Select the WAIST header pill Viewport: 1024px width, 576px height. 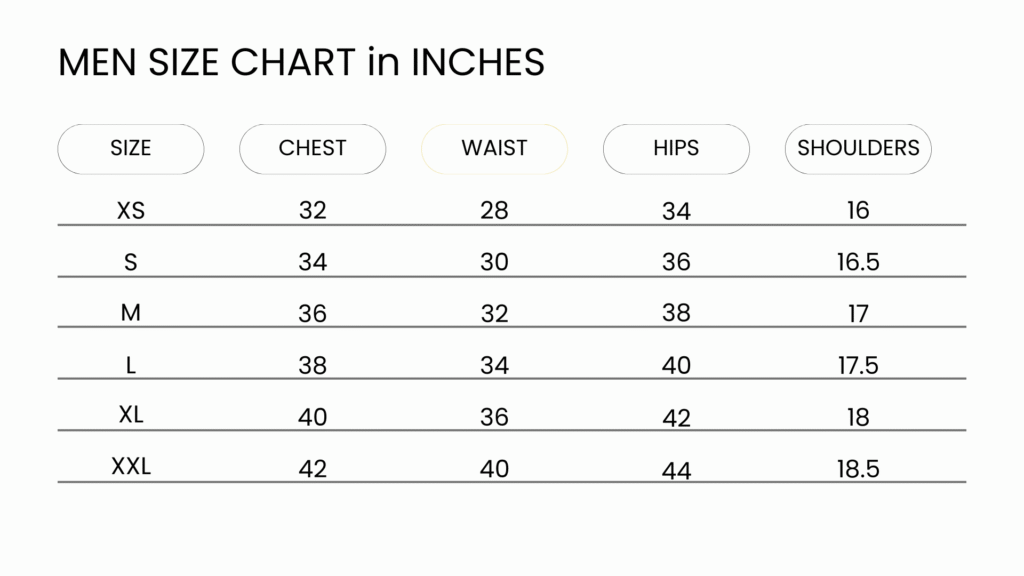click(494, 149)
